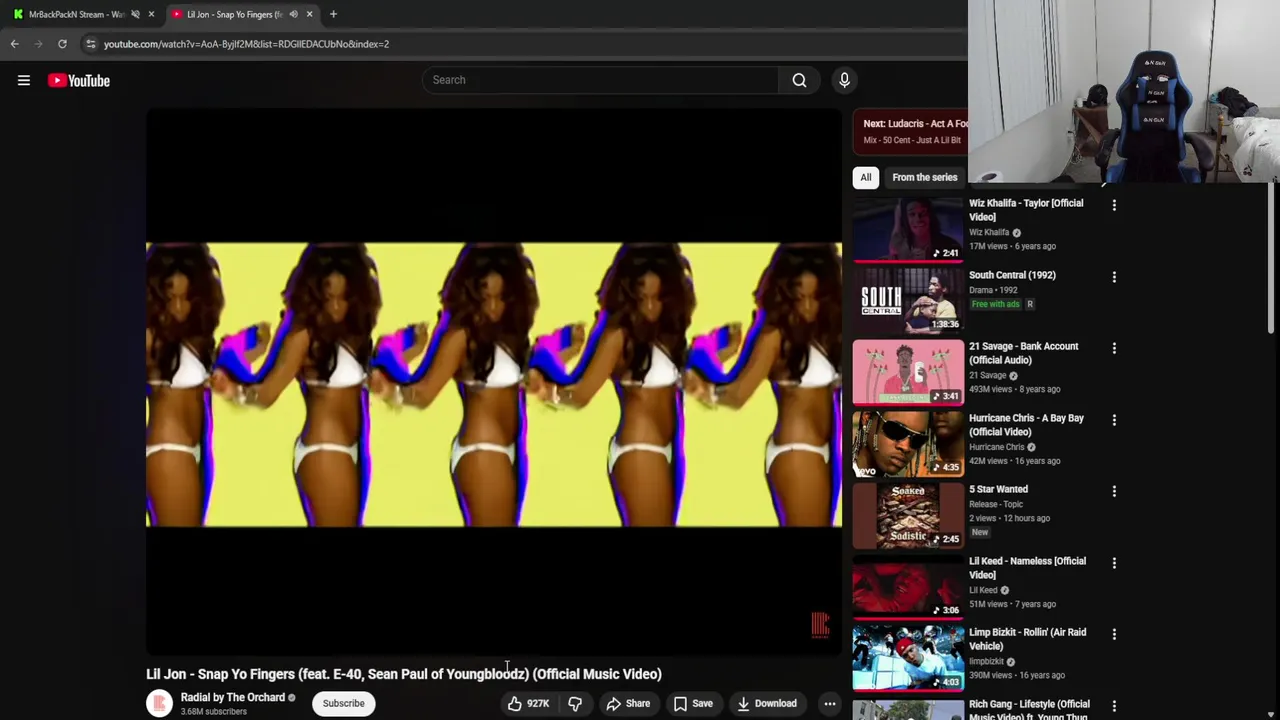Open the 5 Star Wanted thumbnail

[x=908, y=515]
